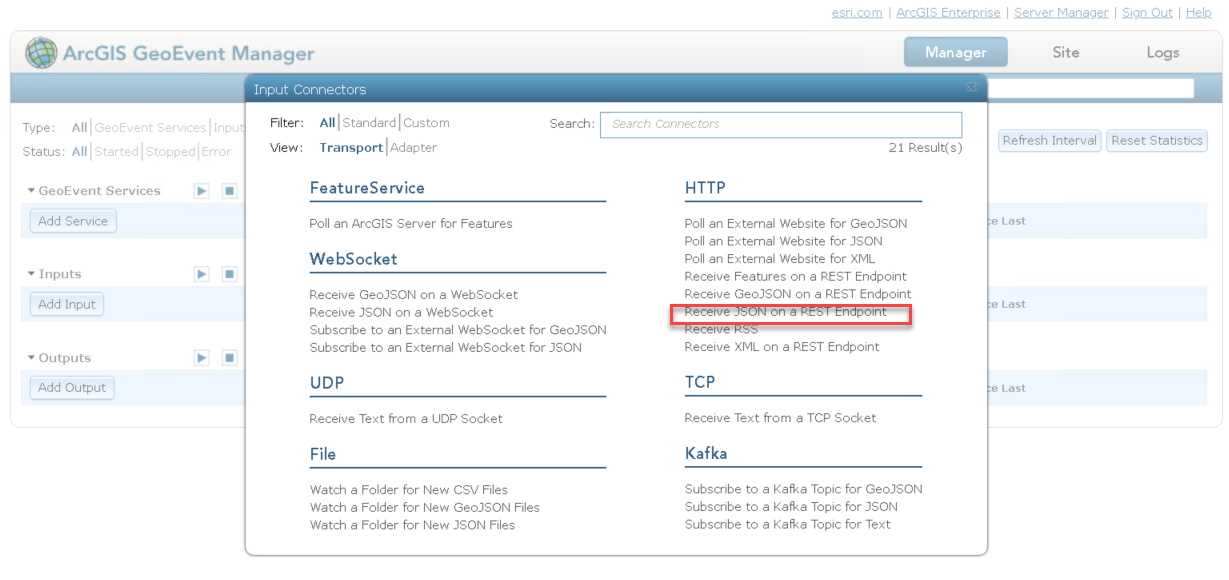
Task: Select Watch a Folder for New JSON Files
Action: point(412,524)
